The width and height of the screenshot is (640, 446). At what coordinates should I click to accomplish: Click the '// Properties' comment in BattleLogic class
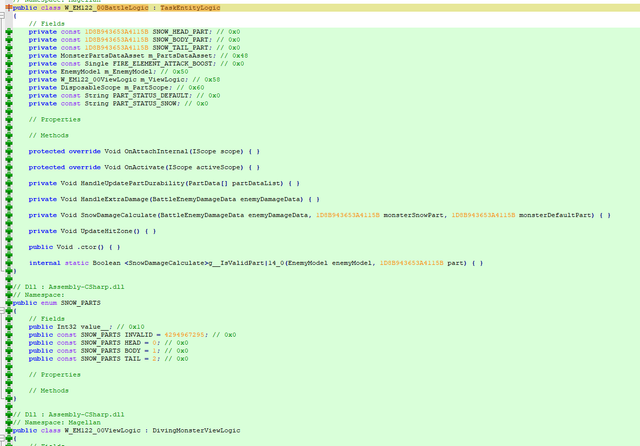pyautogui.click(x=54, y=119)
